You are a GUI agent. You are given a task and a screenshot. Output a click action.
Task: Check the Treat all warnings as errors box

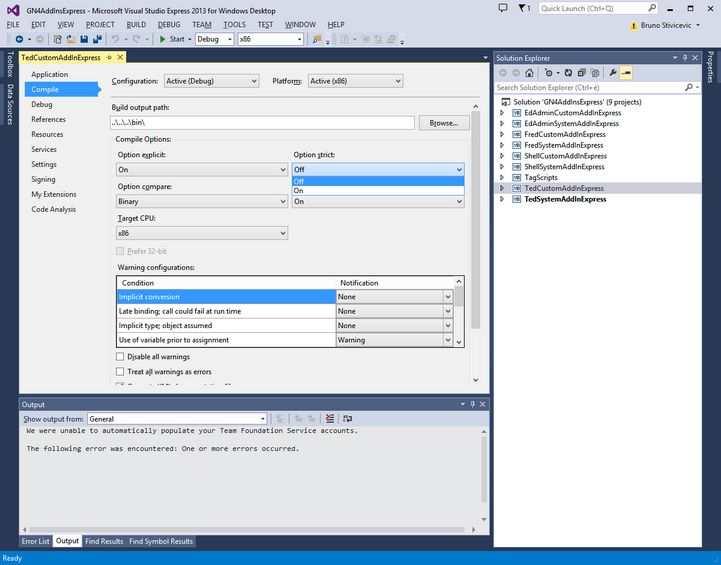coord(120,371)
